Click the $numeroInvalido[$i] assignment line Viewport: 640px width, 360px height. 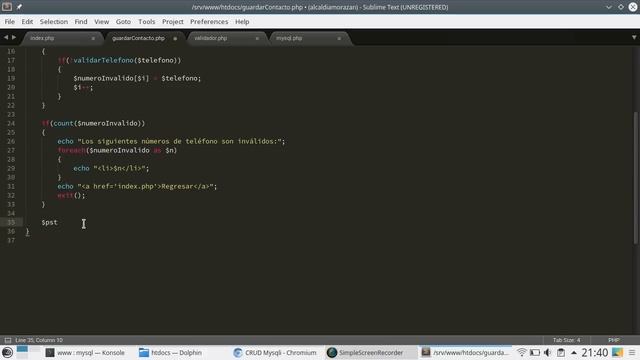coord(137,78)
